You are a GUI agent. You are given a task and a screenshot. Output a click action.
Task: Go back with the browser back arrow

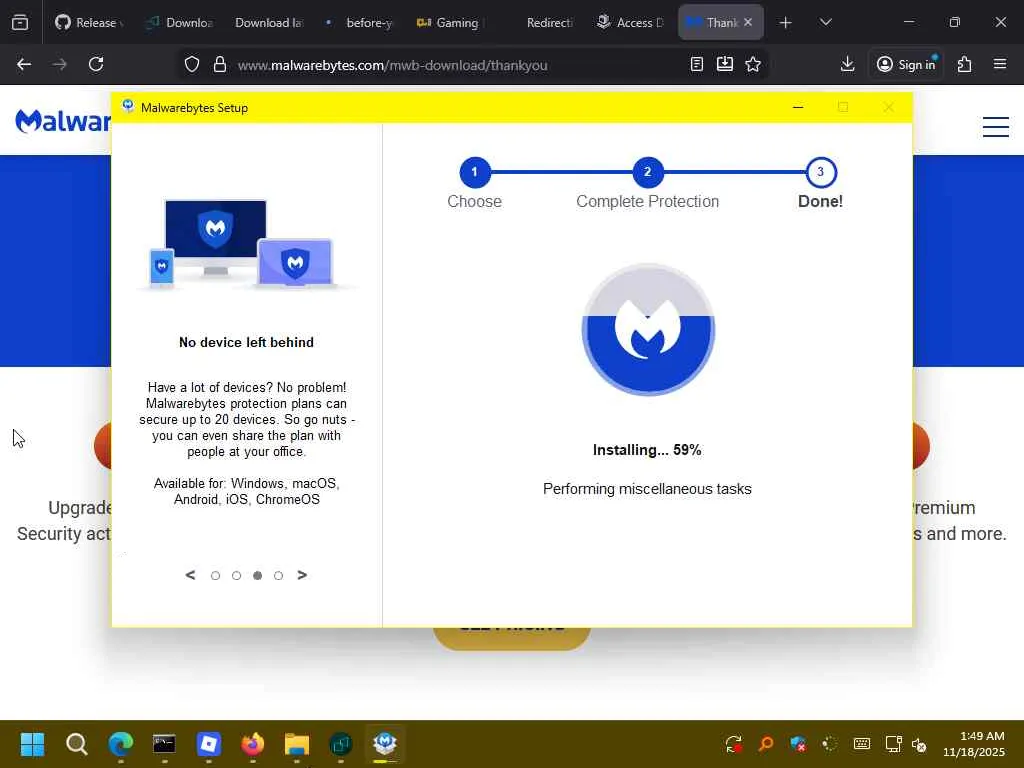point(24,64)
